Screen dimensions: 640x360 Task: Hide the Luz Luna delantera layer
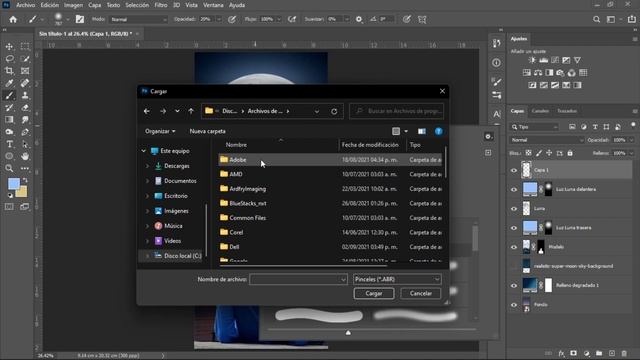(x=514, y=189)
